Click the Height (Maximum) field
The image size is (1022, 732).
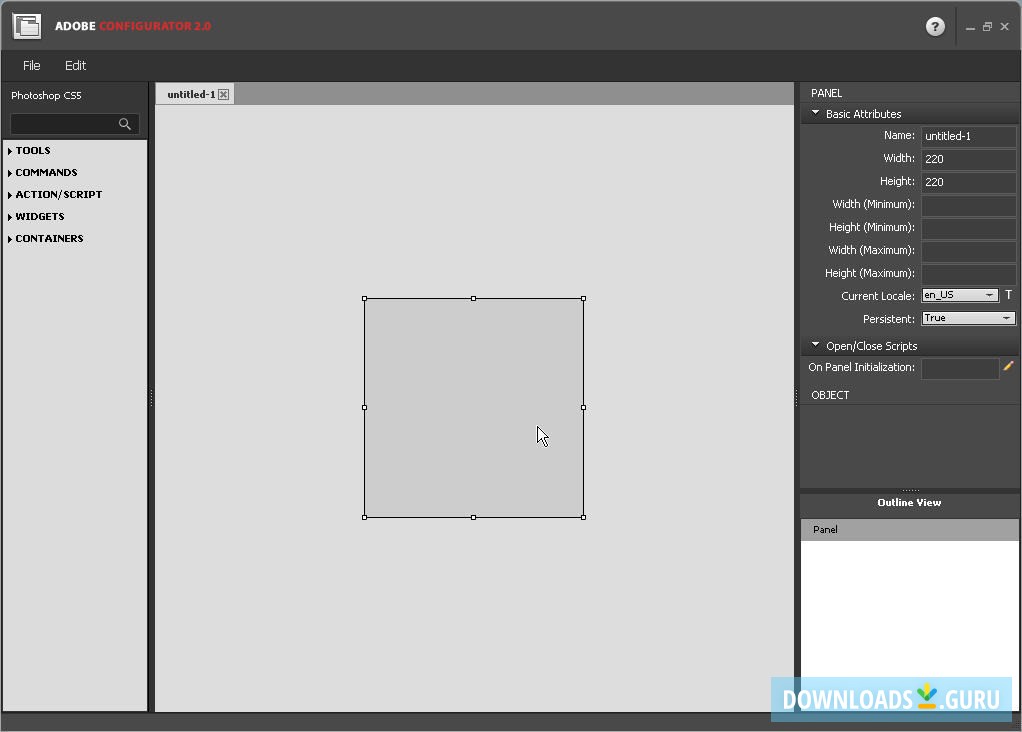tap(968, 273)
